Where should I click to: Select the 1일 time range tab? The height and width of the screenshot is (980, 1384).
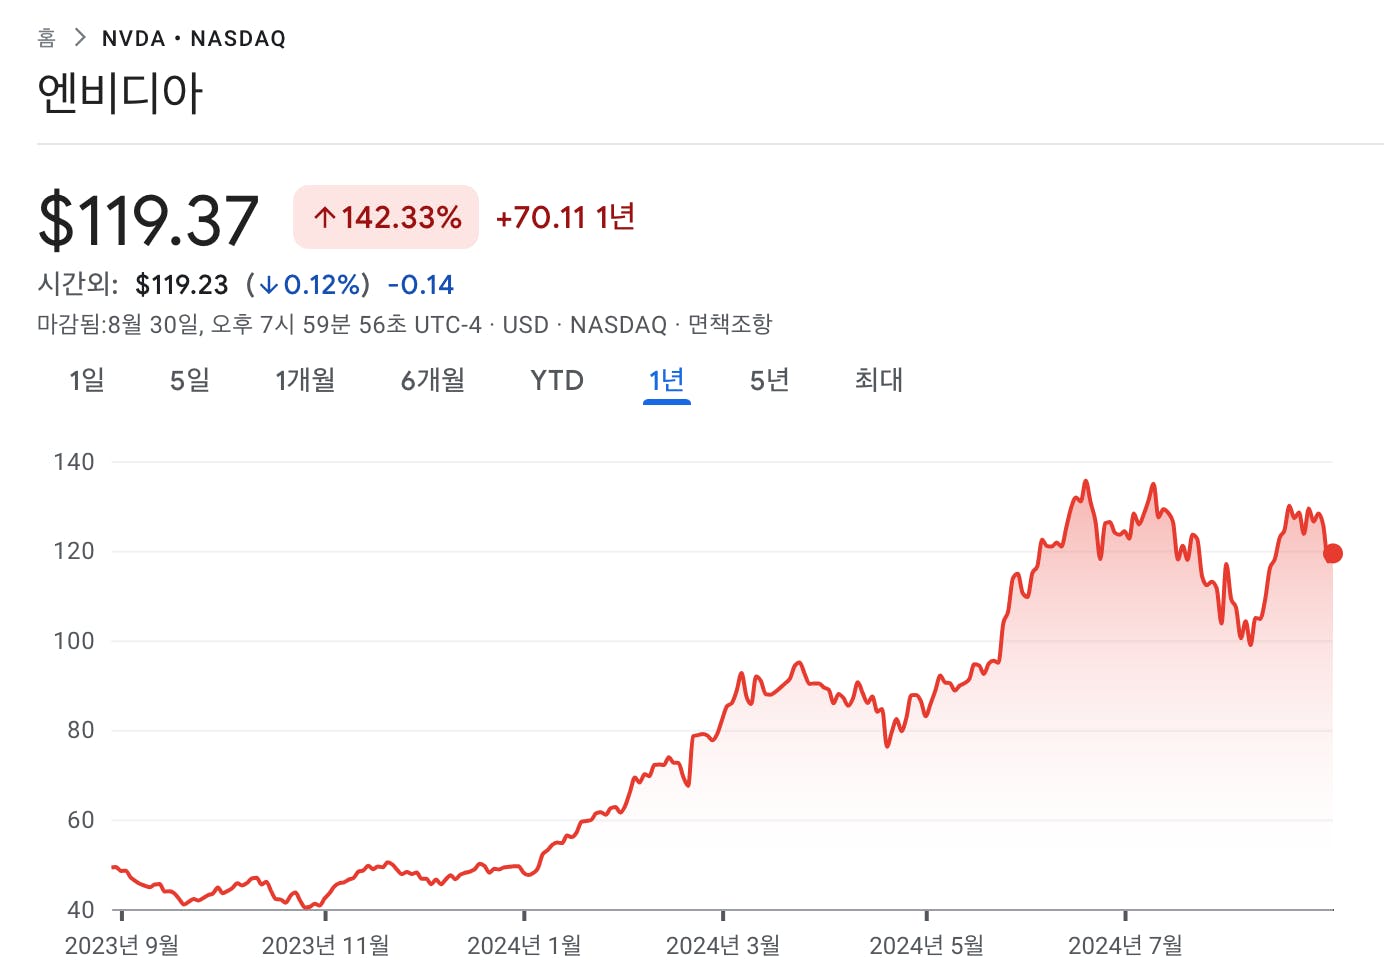coord(87,380)
